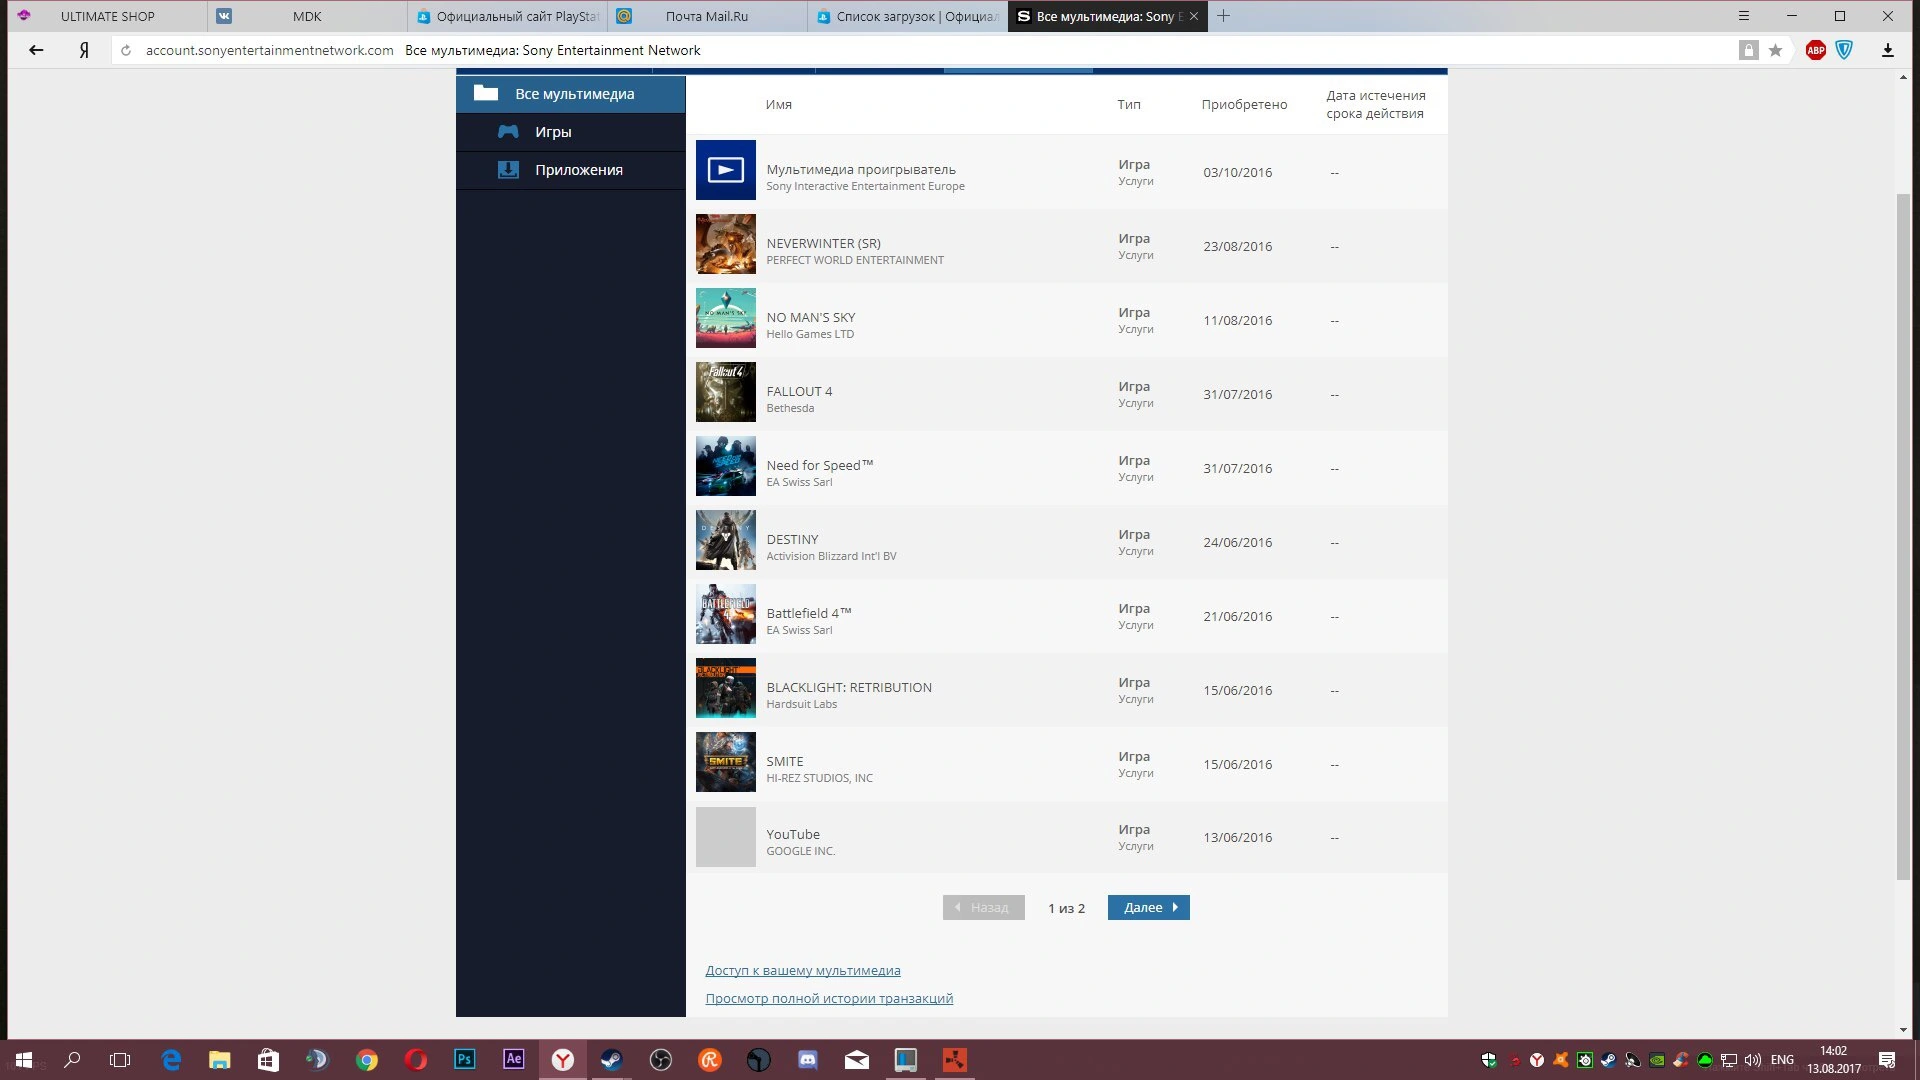Close the Sony multimedia tab
Viewport: 1920px width, 1080px height.
point(1194,16)
